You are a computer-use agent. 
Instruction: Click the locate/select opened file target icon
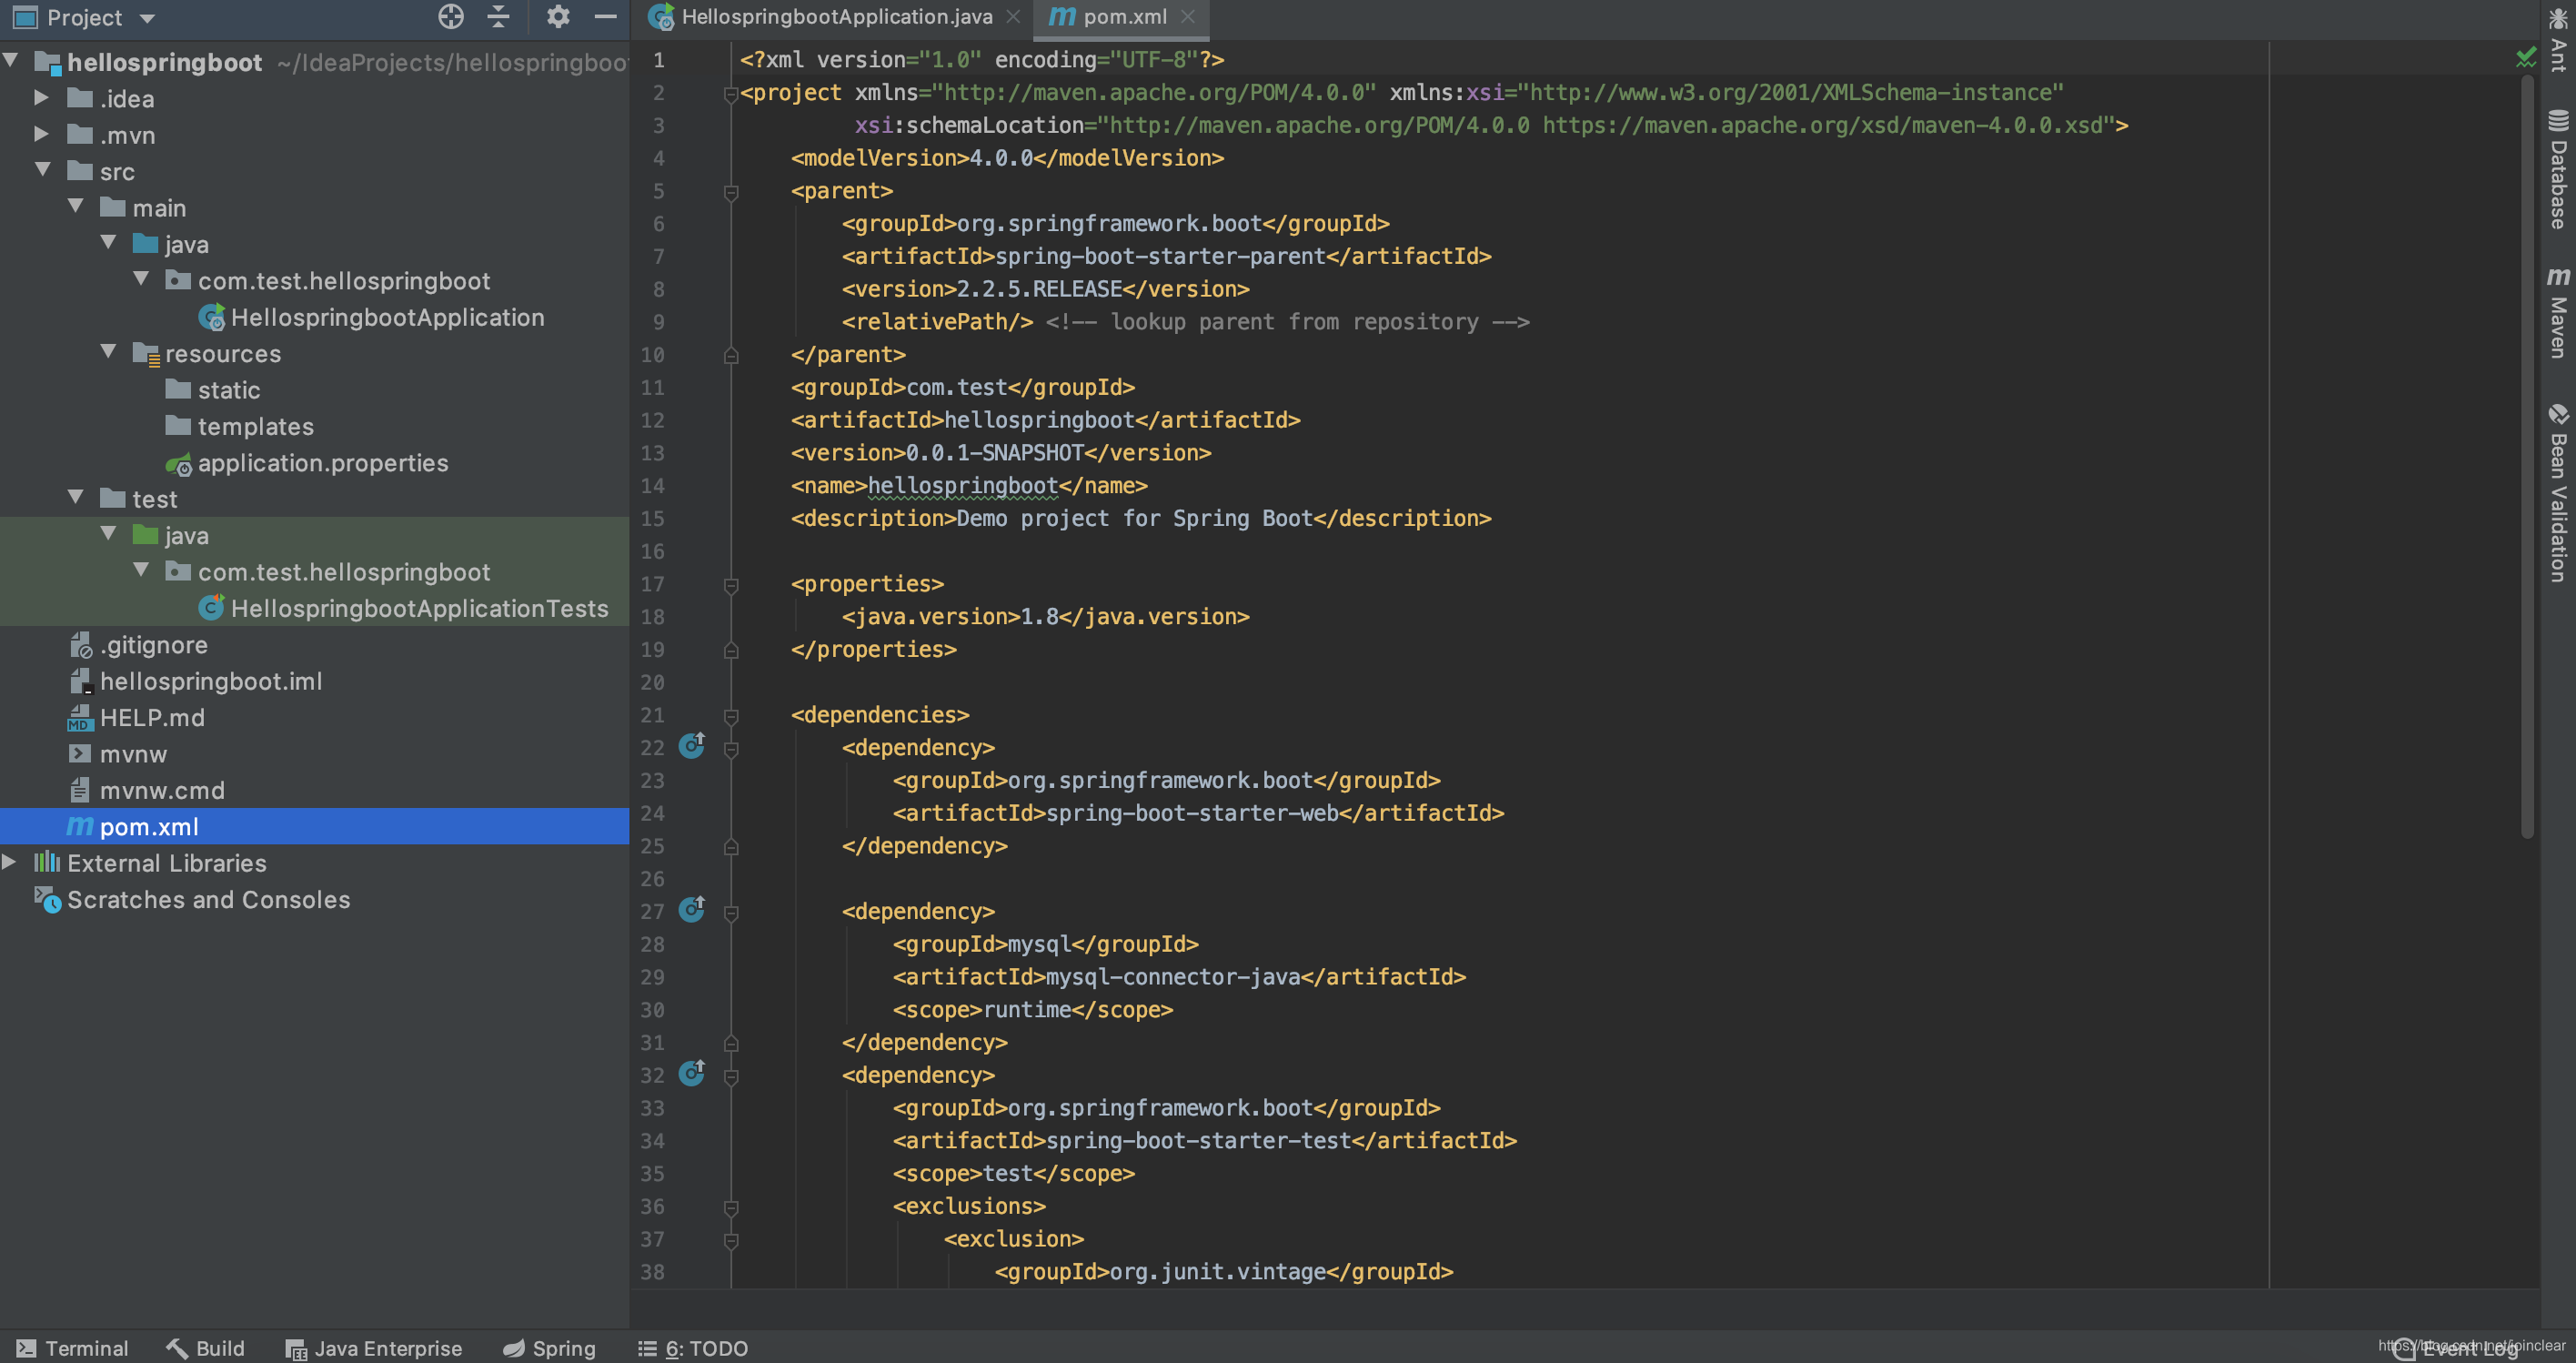coord(451,17)
